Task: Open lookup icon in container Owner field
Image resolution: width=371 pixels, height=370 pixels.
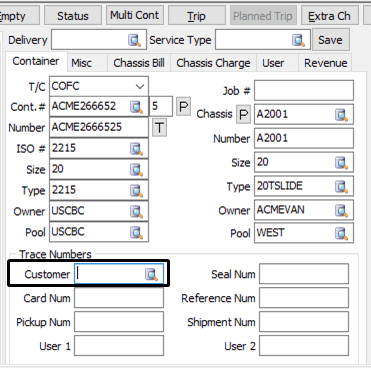Action: click(x=136, y=211)
